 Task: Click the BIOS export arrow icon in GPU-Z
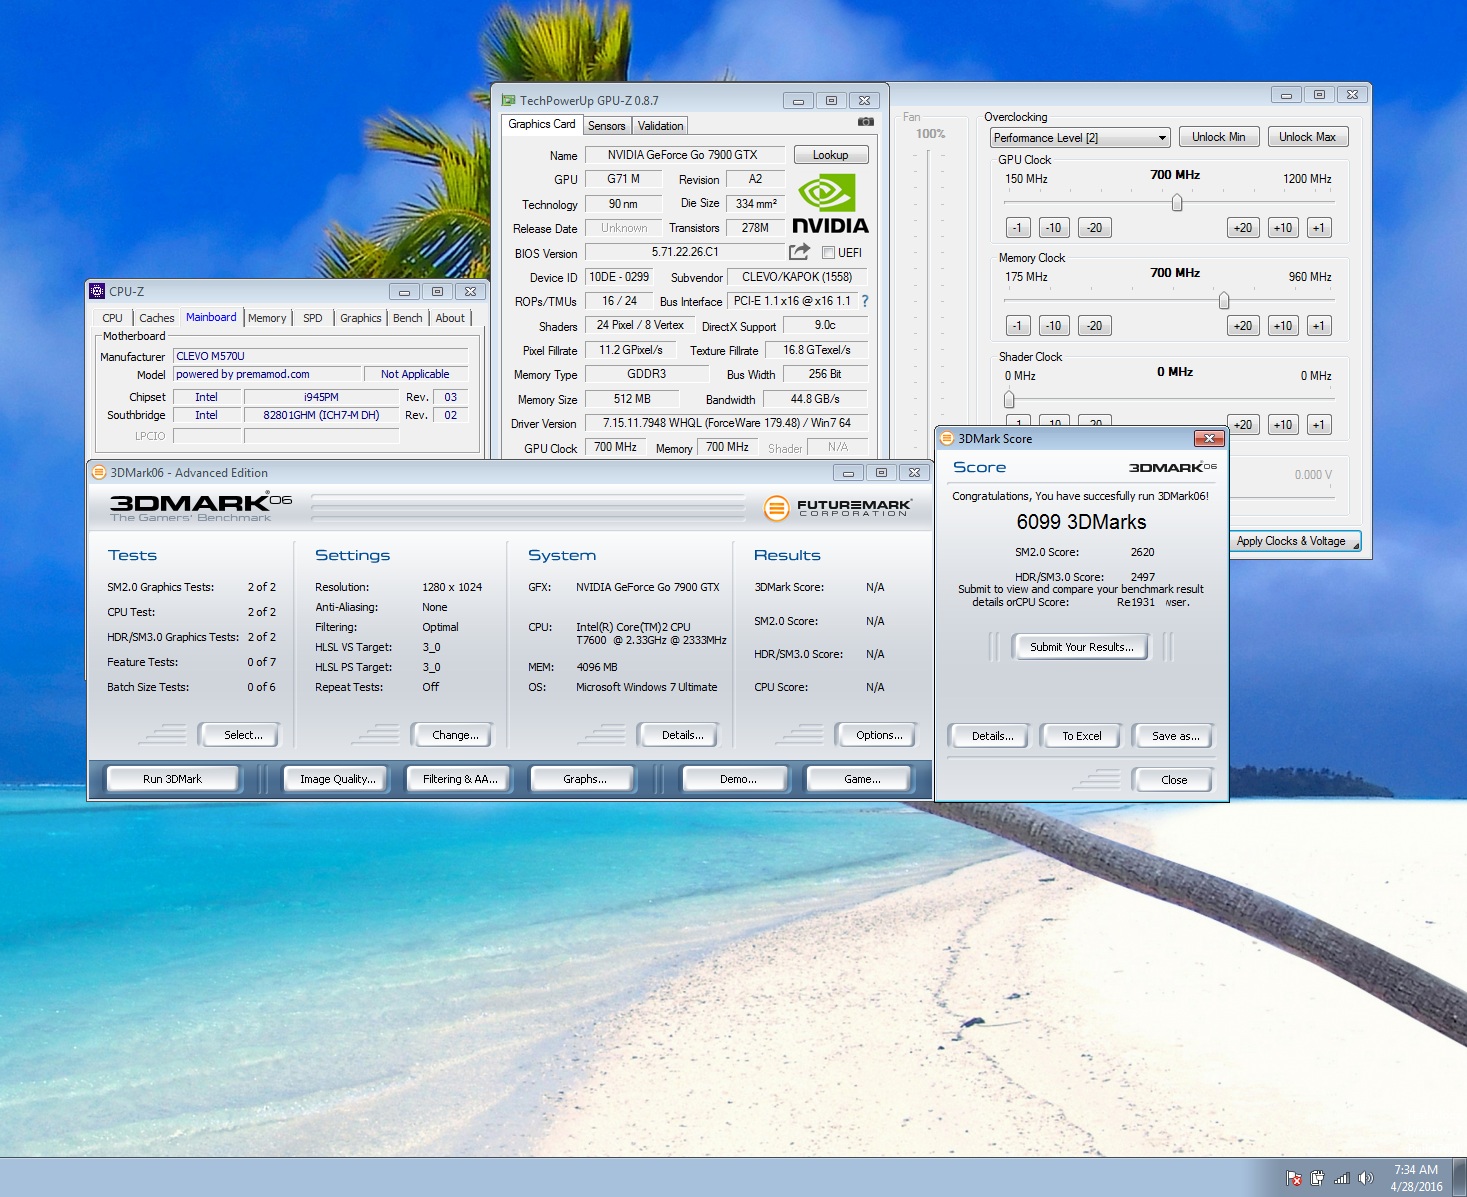pyautogui.click(x=799, y=252)
